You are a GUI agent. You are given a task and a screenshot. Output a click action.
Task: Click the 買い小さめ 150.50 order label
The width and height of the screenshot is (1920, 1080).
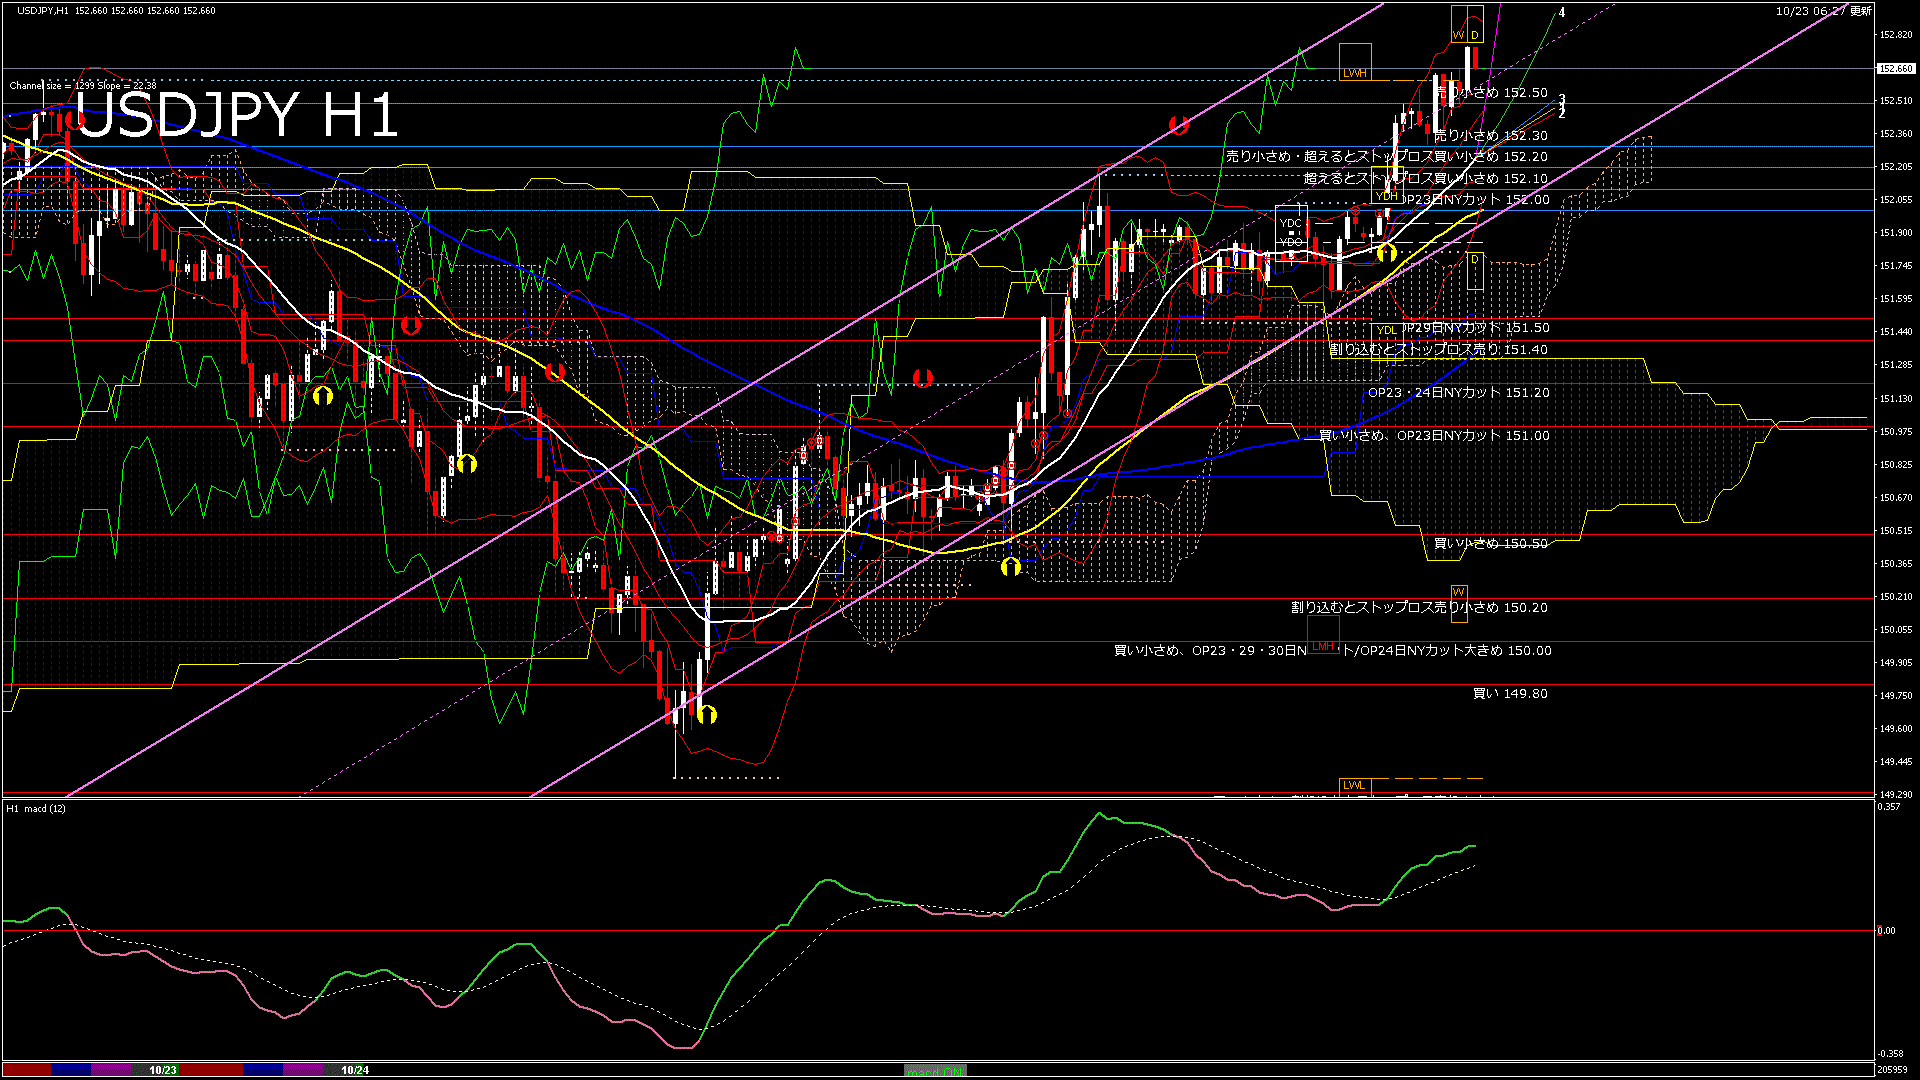(1490, 544)
